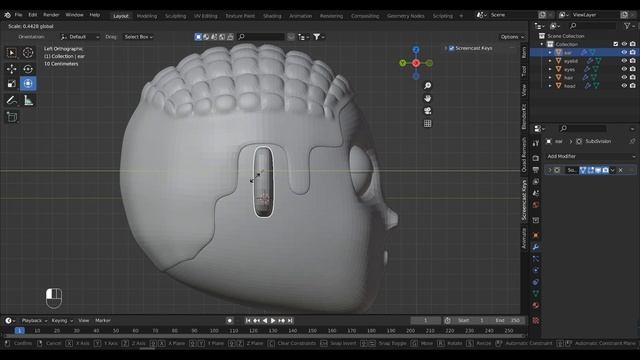Open the Output properties tab icon
The height and width of the screenshot is (360, 640).
(536, 170)
